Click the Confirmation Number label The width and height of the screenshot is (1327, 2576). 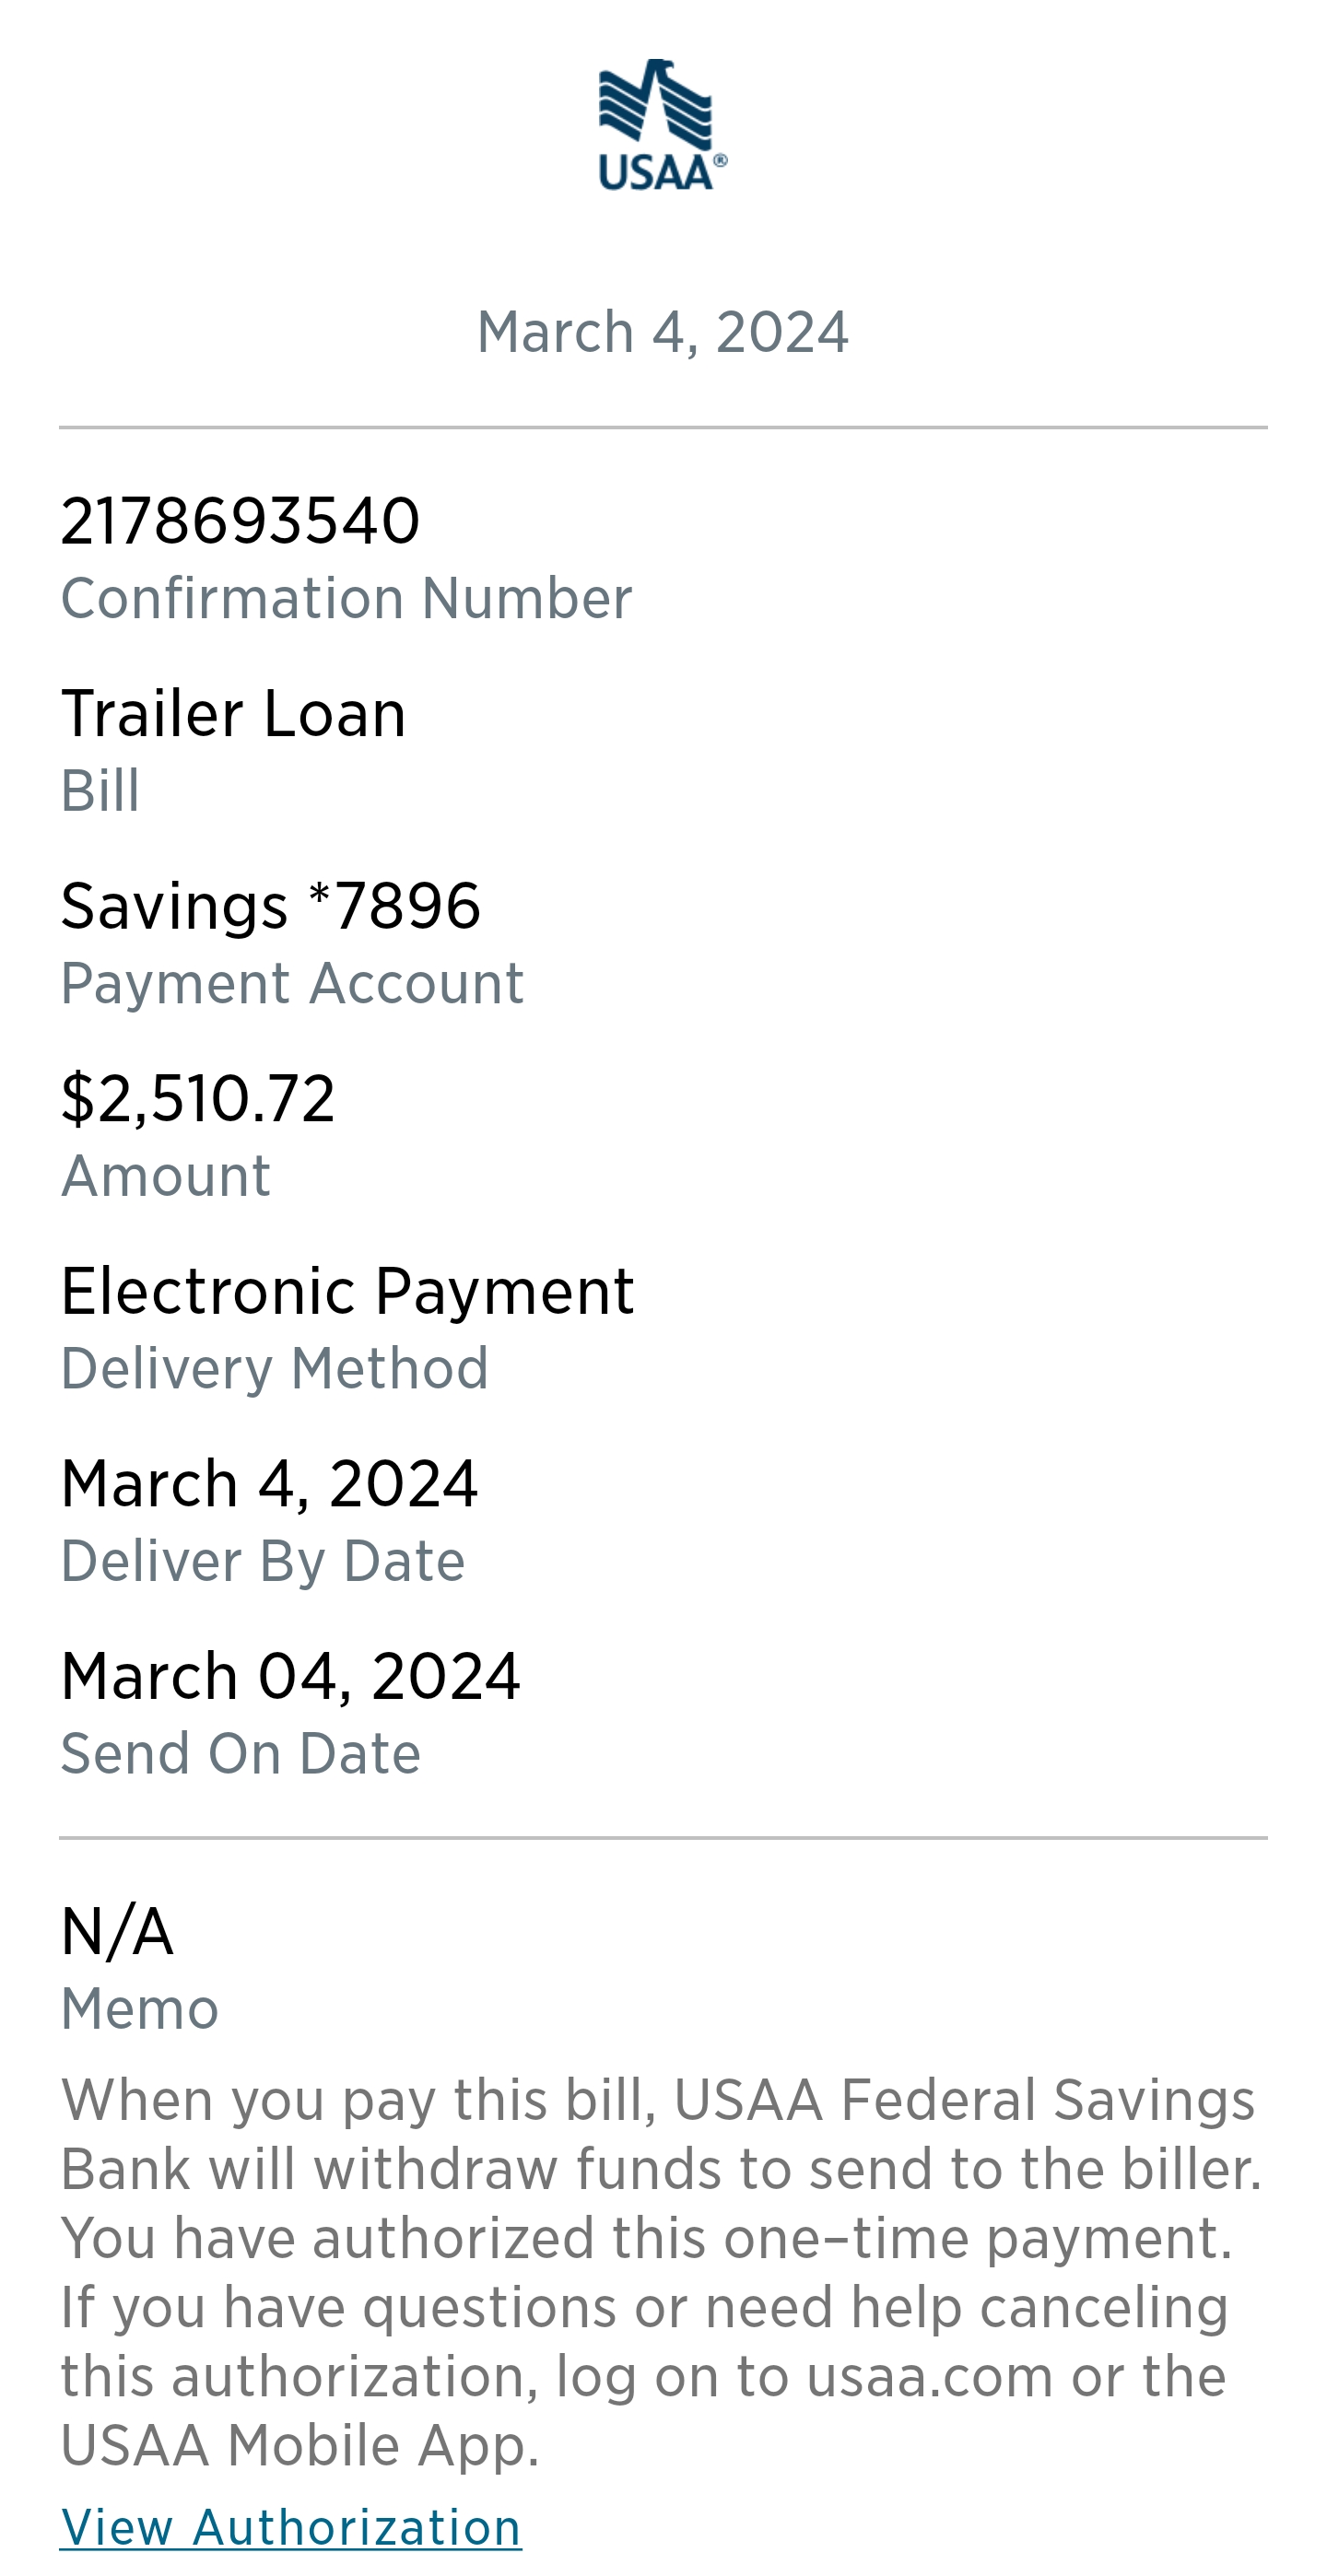[346, 598]
